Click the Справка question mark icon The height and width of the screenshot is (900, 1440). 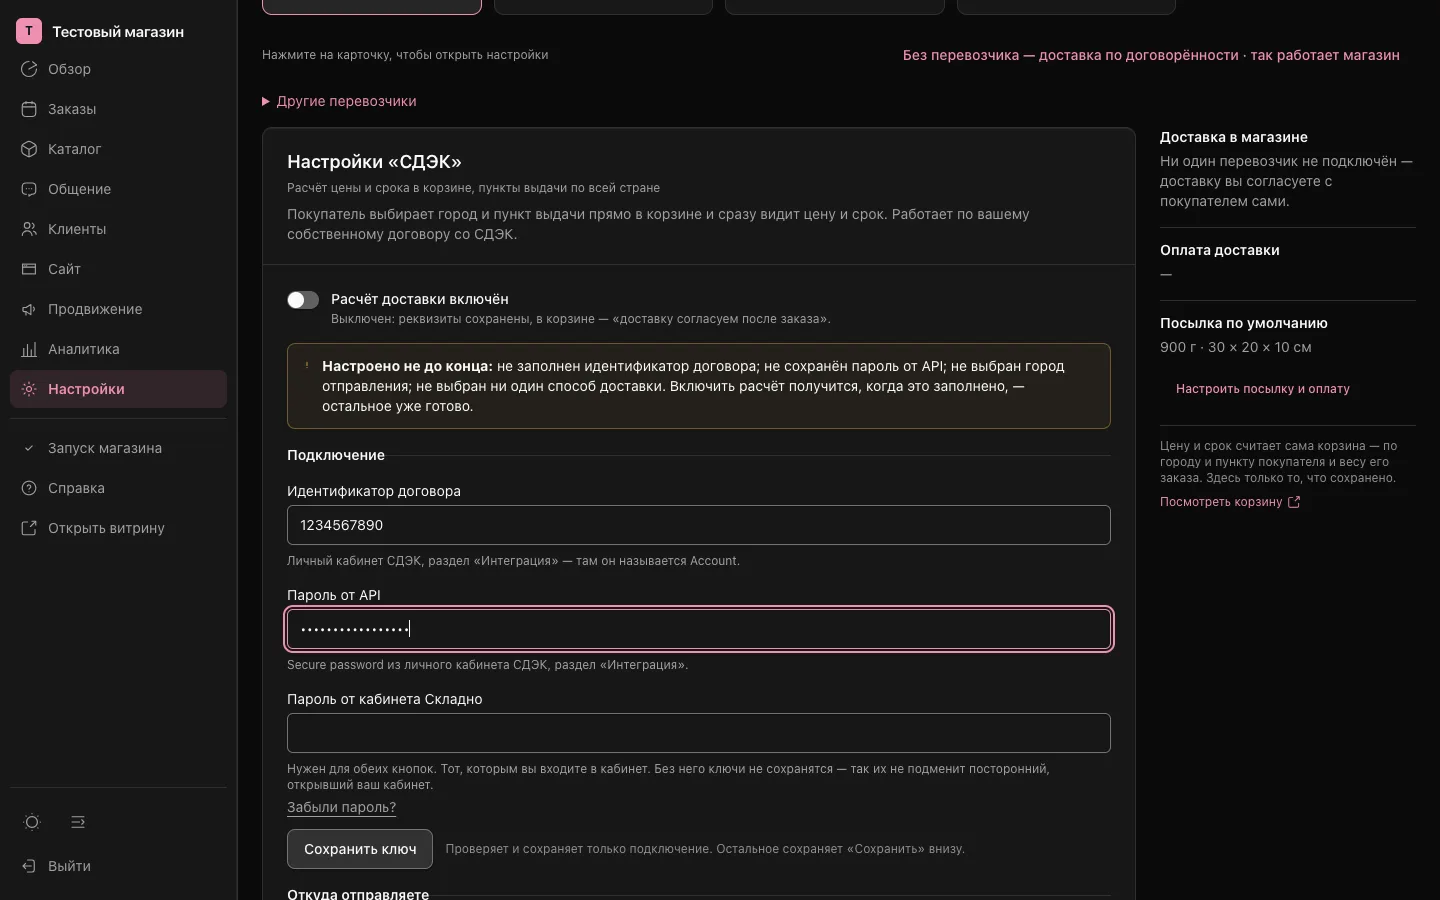click(29, 488)
